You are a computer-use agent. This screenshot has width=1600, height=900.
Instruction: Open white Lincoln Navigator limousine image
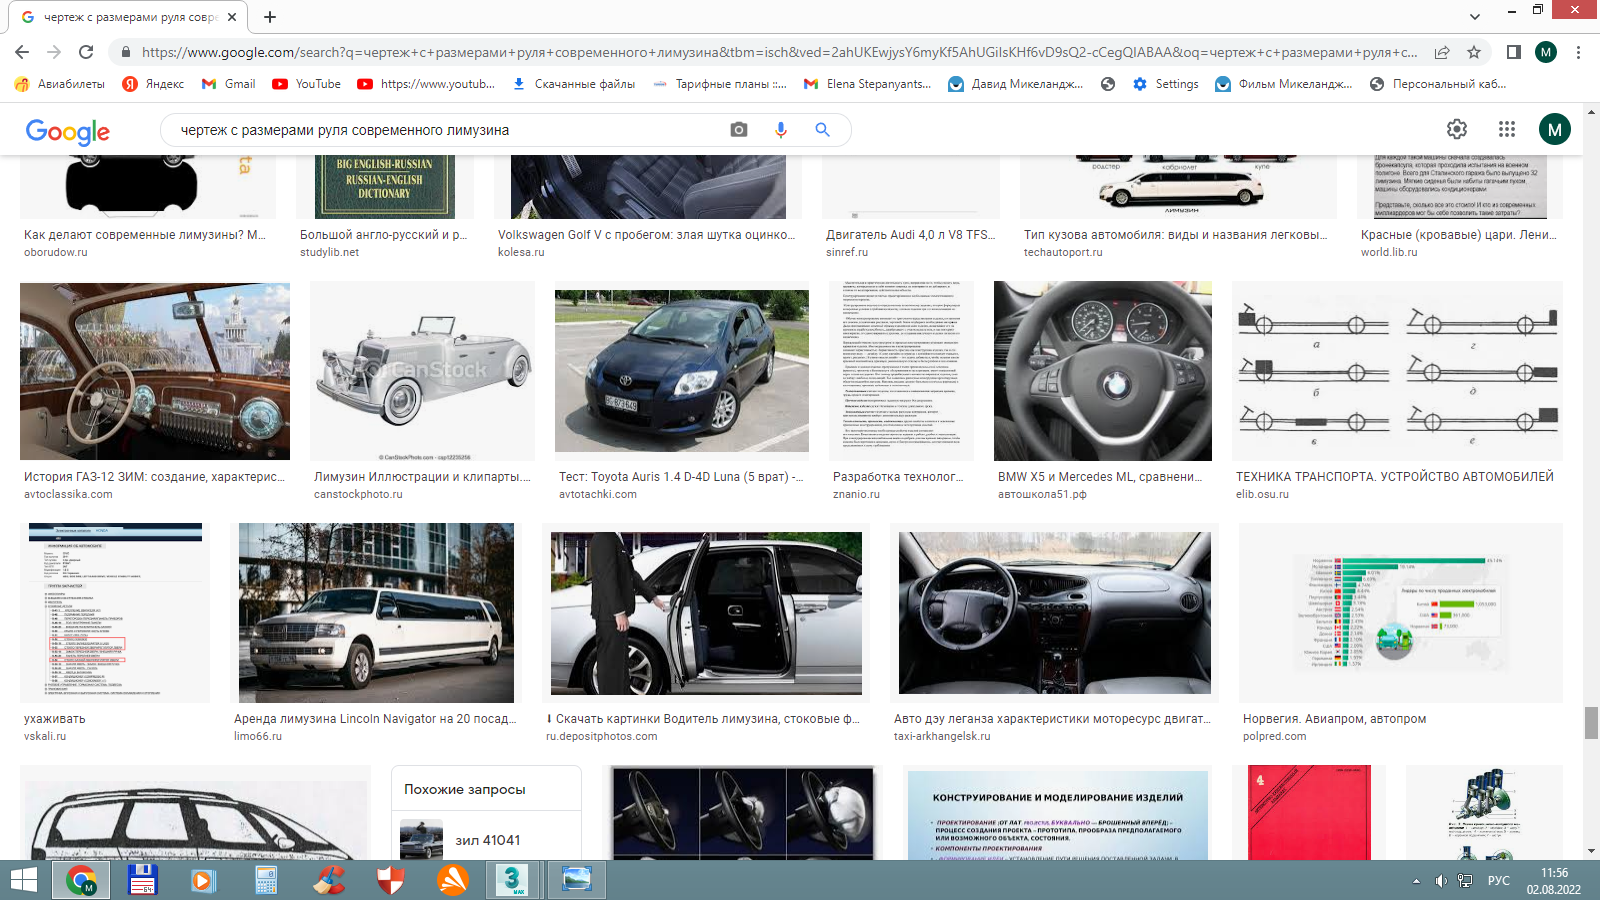coord(376,613)
